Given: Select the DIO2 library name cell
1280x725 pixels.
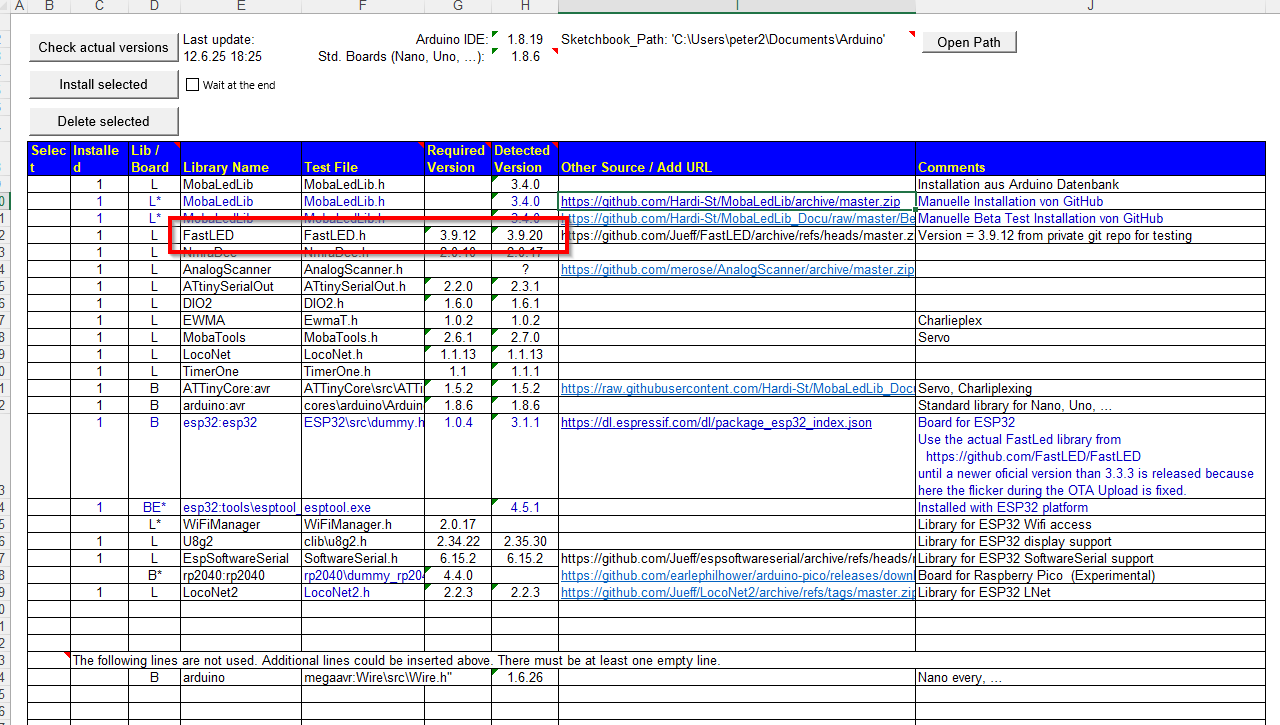Looking at the screenshot, I should coord(241,304).
